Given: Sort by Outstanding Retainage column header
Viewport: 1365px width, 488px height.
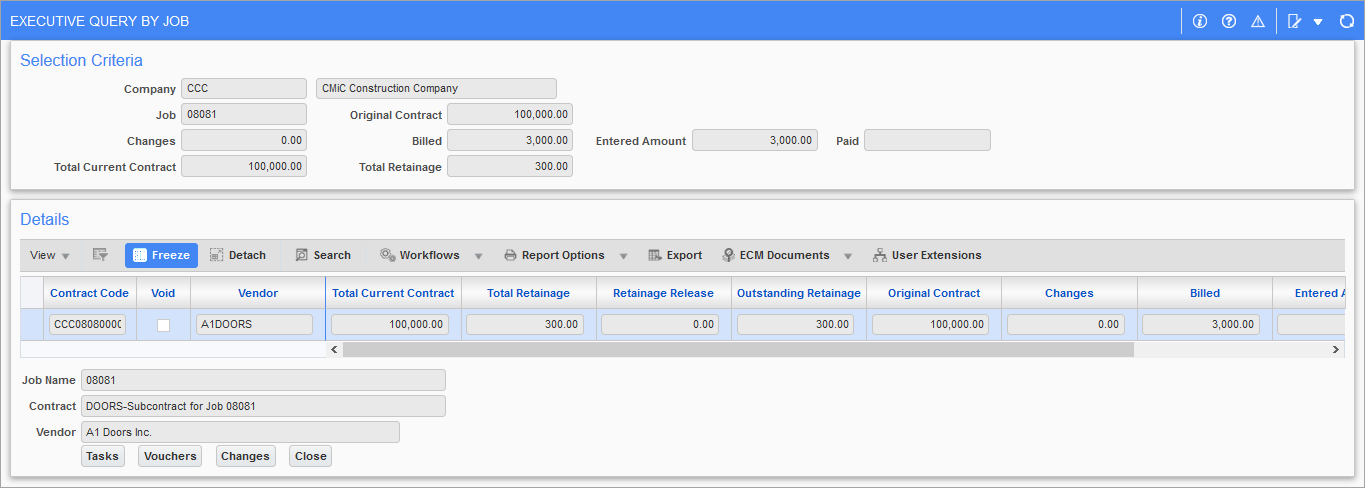Looking at the screenshot, I should (799, 293).
